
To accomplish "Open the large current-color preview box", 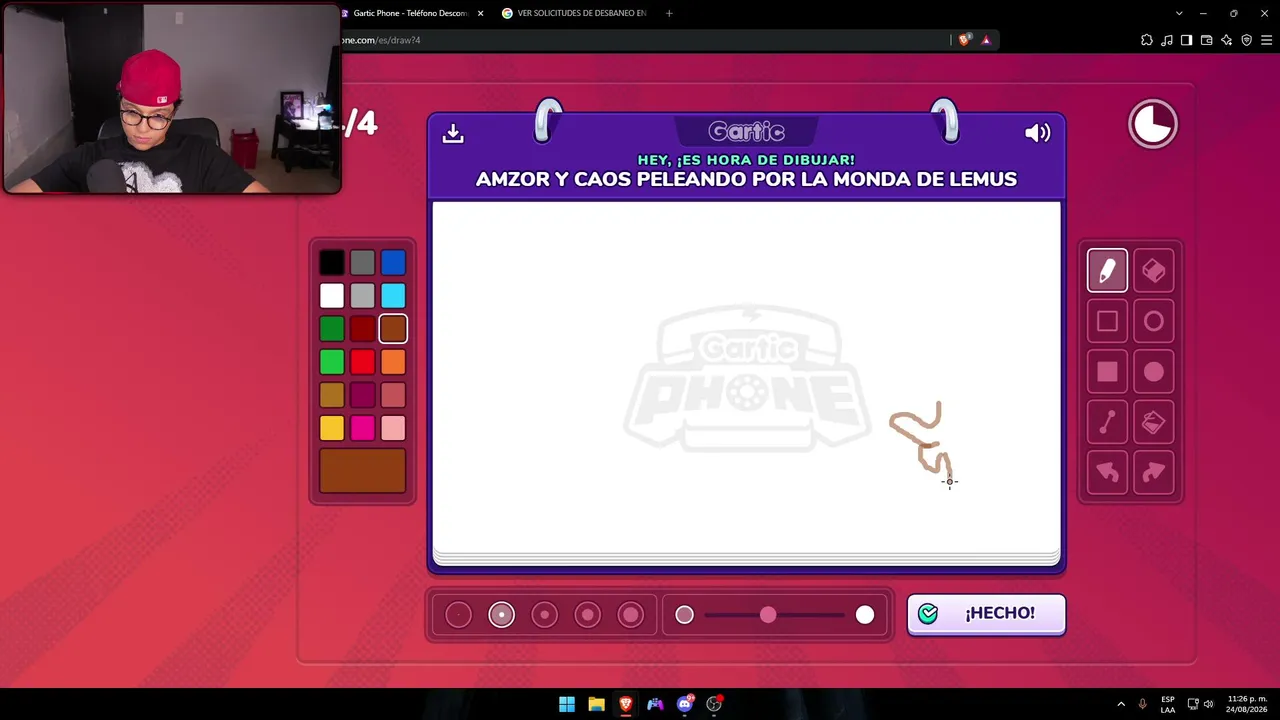I will pos(362,471).
